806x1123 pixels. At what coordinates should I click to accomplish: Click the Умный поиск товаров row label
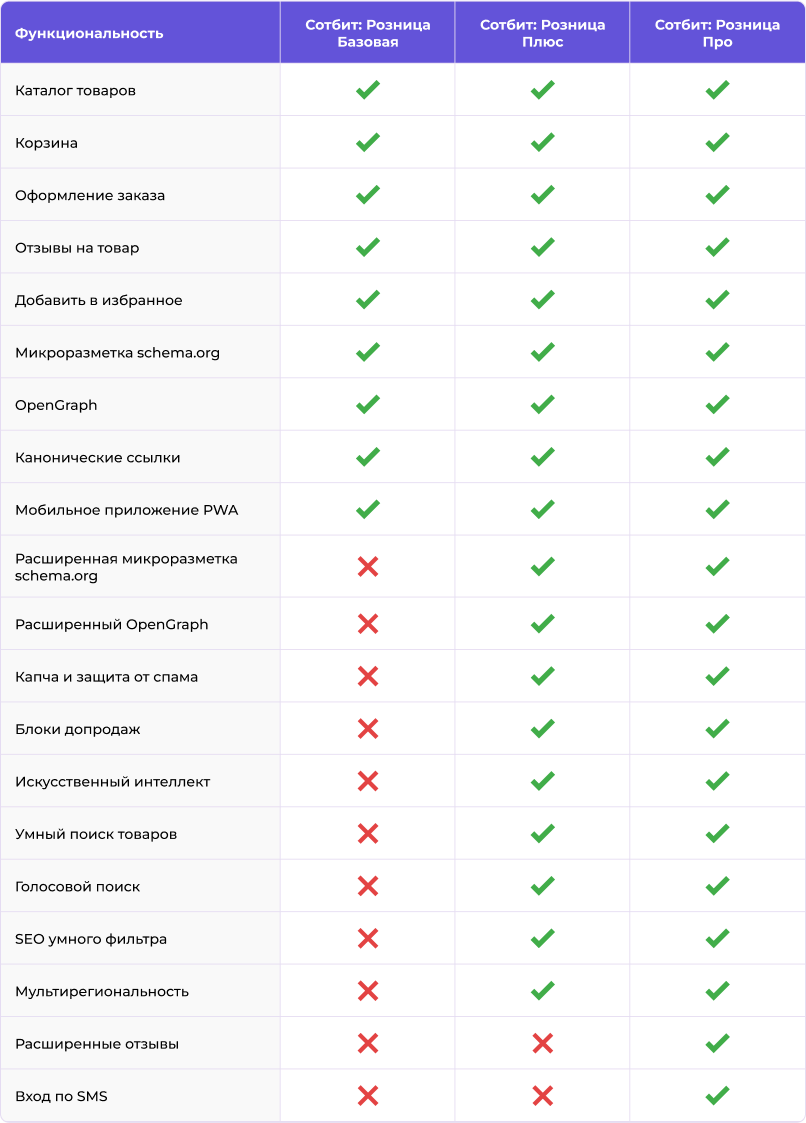click(96, 834)
